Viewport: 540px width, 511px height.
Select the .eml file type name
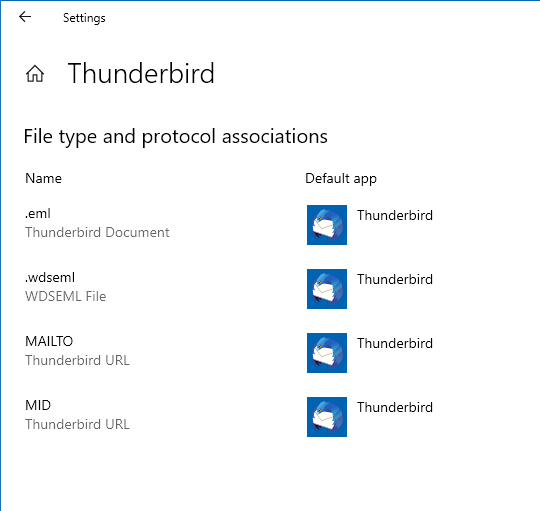(38, 213)
